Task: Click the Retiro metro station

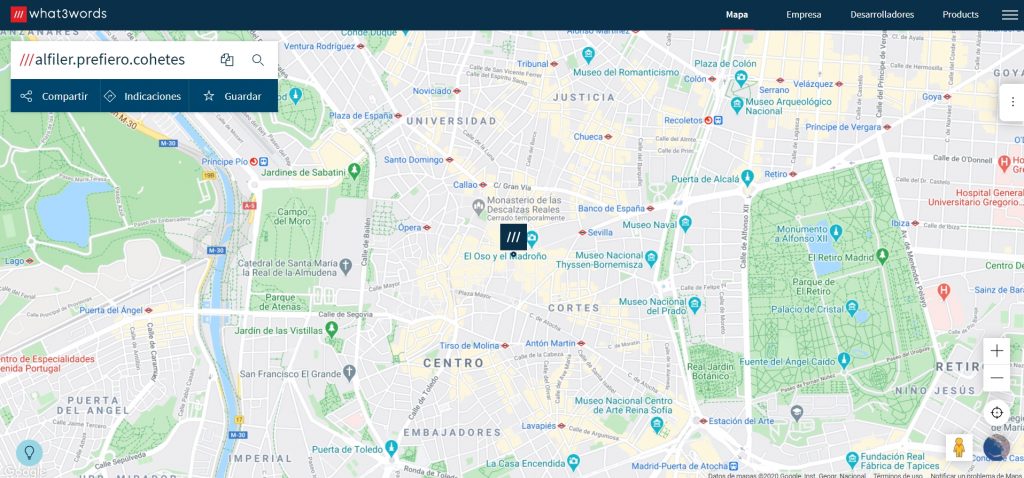Action: 780,174
